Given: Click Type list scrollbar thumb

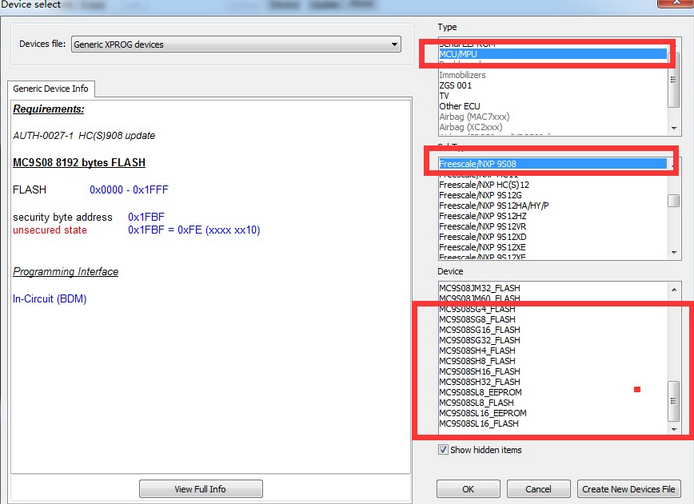Looking at the screenshot, I should click(x=674, y=81).
